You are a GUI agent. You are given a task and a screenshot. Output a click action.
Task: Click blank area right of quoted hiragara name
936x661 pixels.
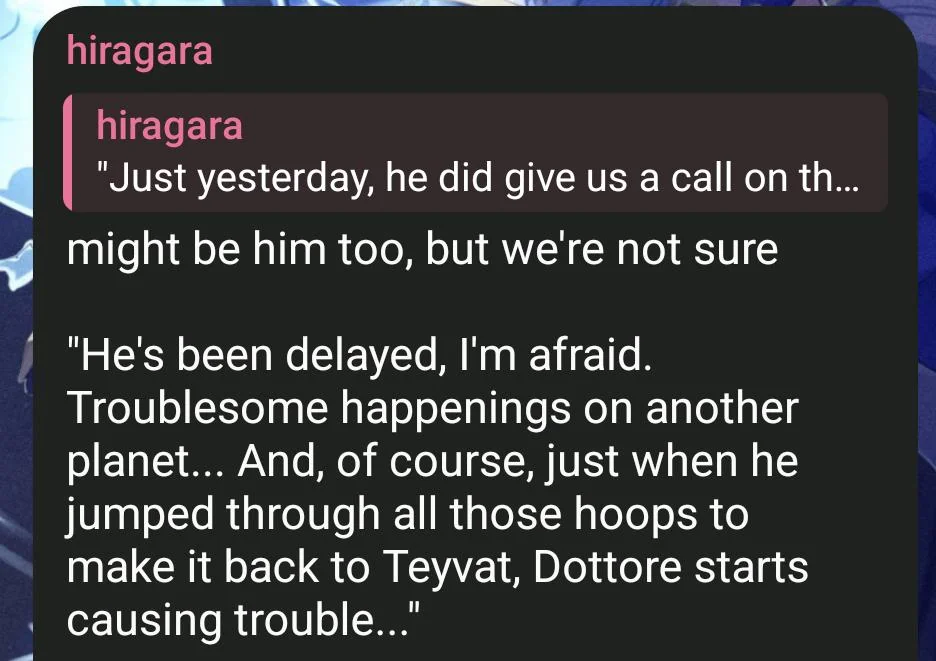(x=561, y=127)
